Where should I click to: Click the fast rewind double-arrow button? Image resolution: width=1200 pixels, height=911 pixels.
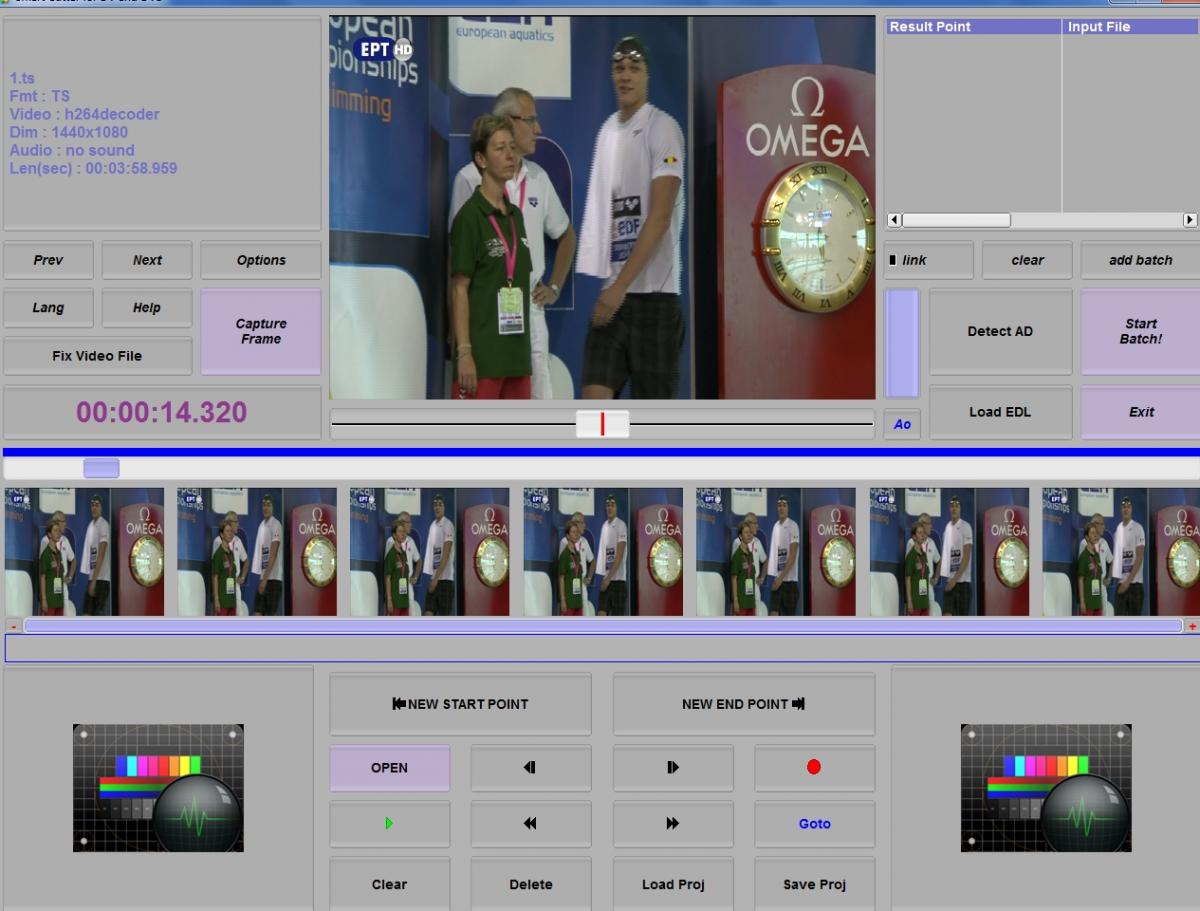click(531, 823)
